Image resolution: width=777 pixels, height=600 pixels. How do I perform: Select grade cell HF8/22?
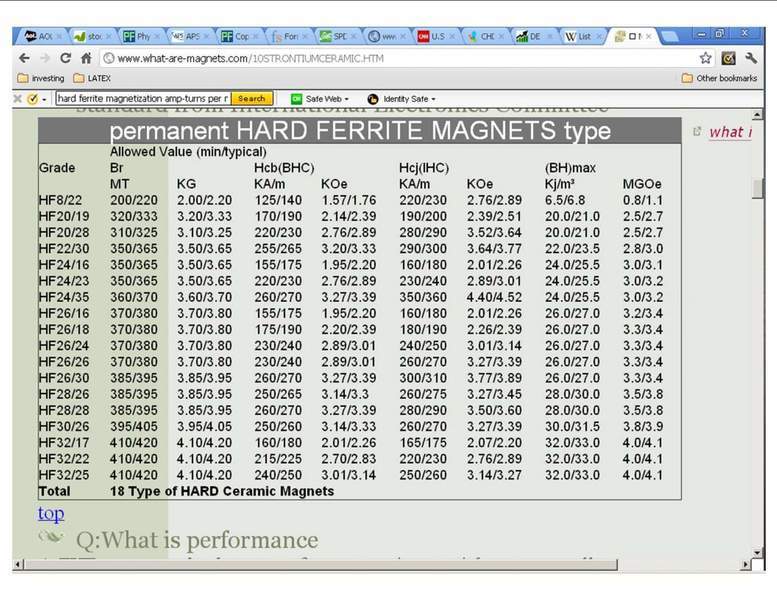pos(60,200)
